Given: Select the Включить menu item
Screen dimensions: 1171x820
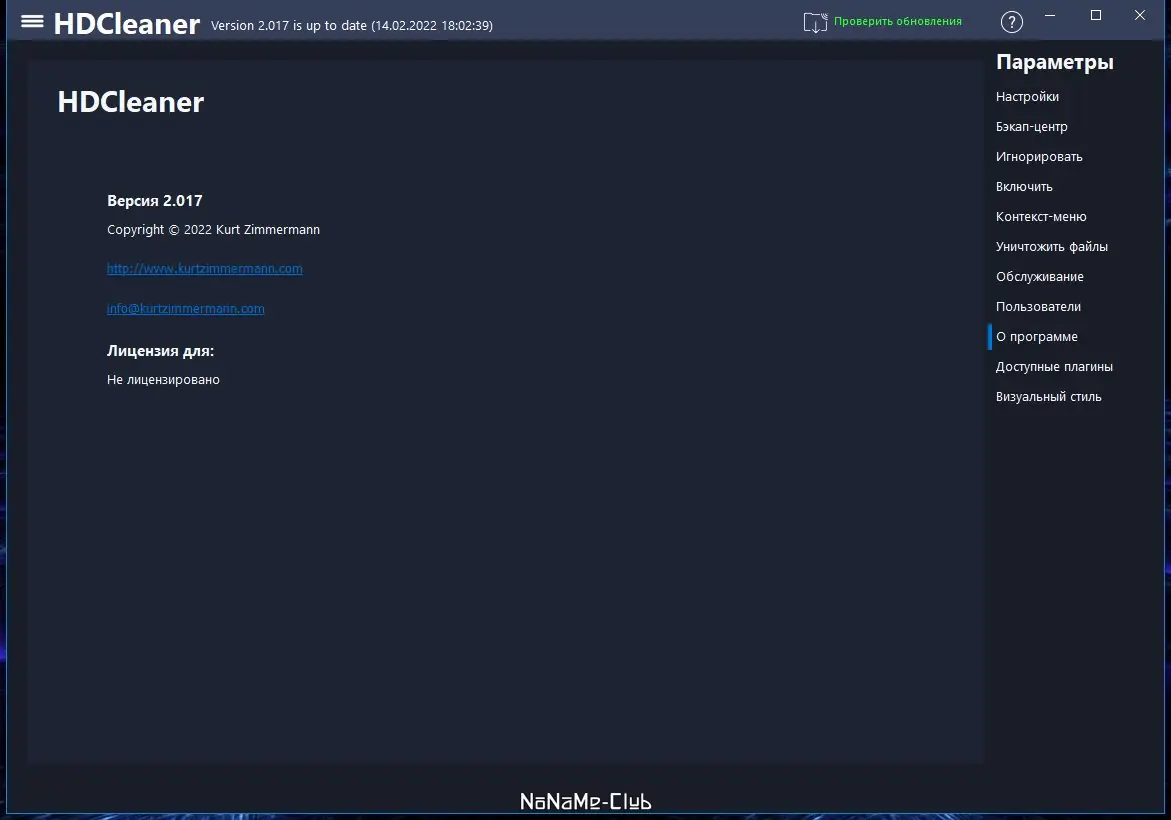Looking at the screenshot, I should click(1024, 186).
